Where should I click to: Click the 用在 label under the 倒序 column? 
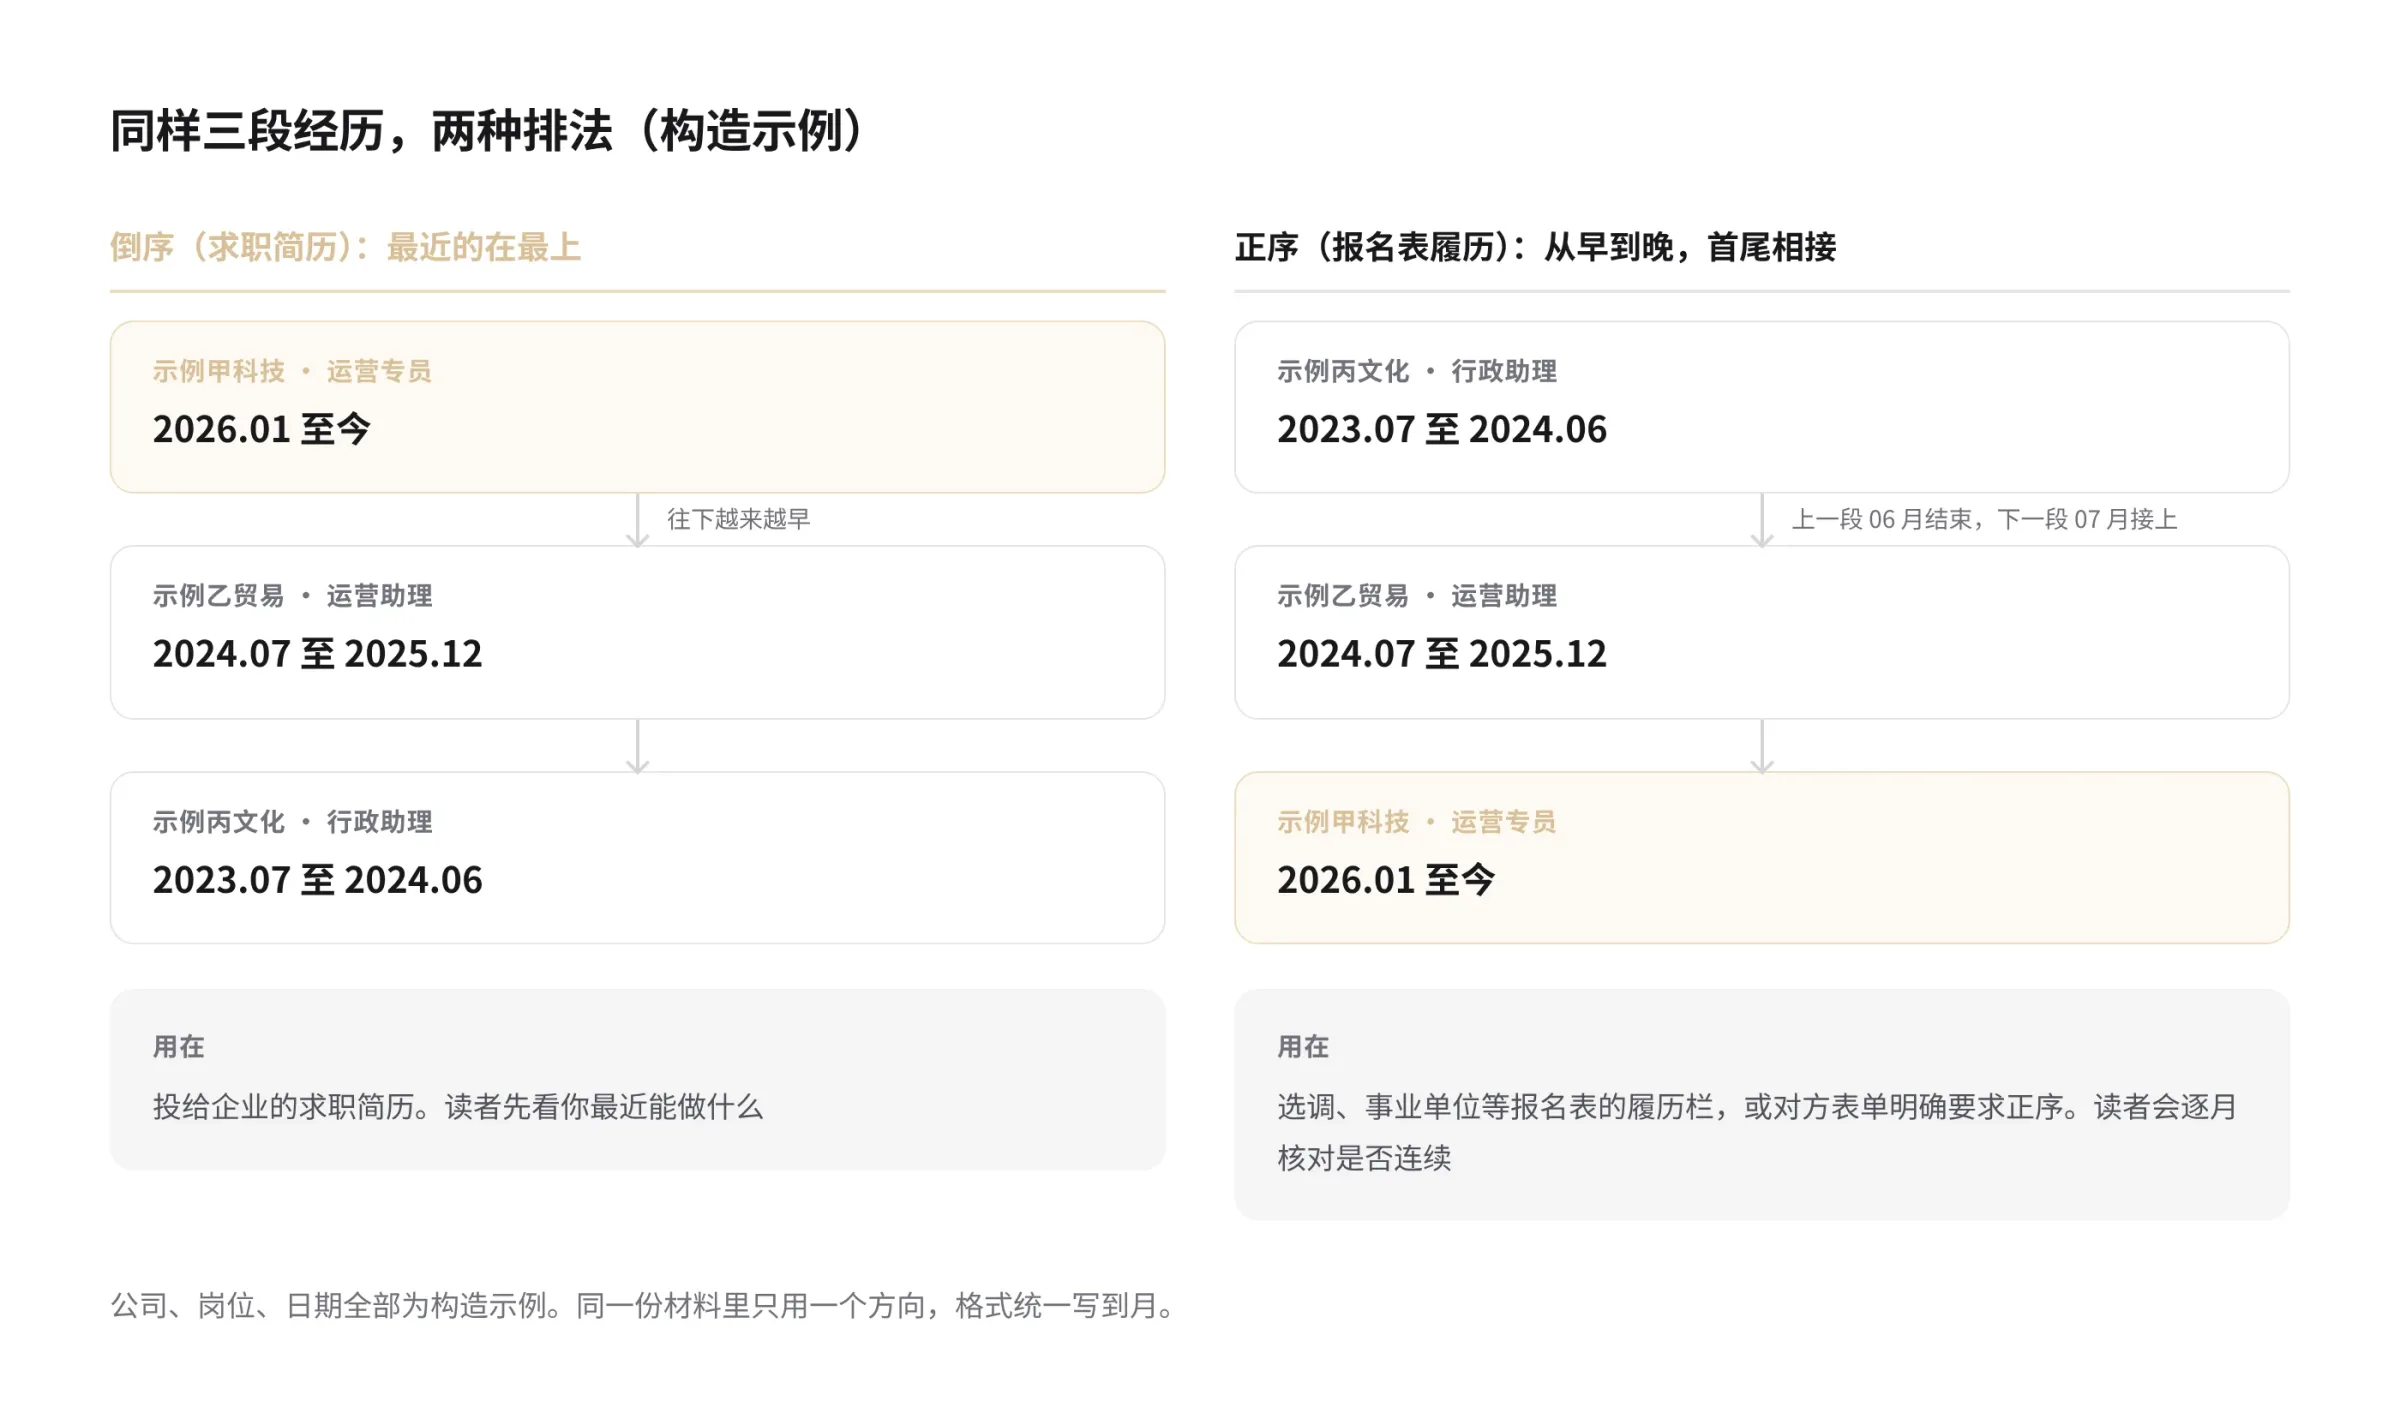point(178,1047)
